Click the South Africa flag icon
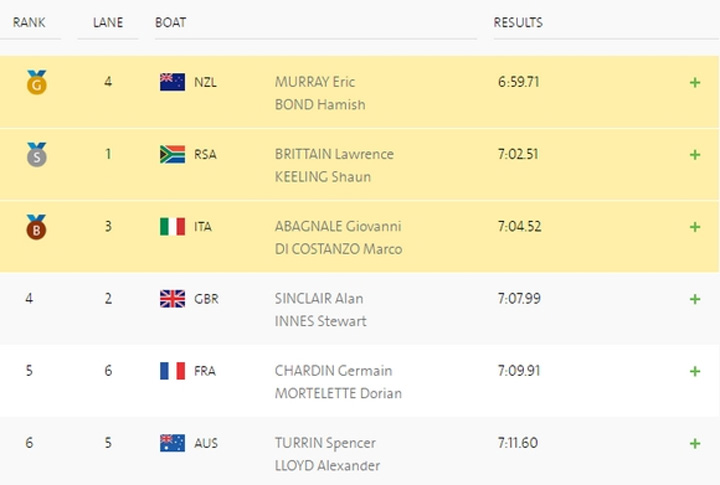Image resolution: width=720 pixels, height=485 pixels. 172,154
